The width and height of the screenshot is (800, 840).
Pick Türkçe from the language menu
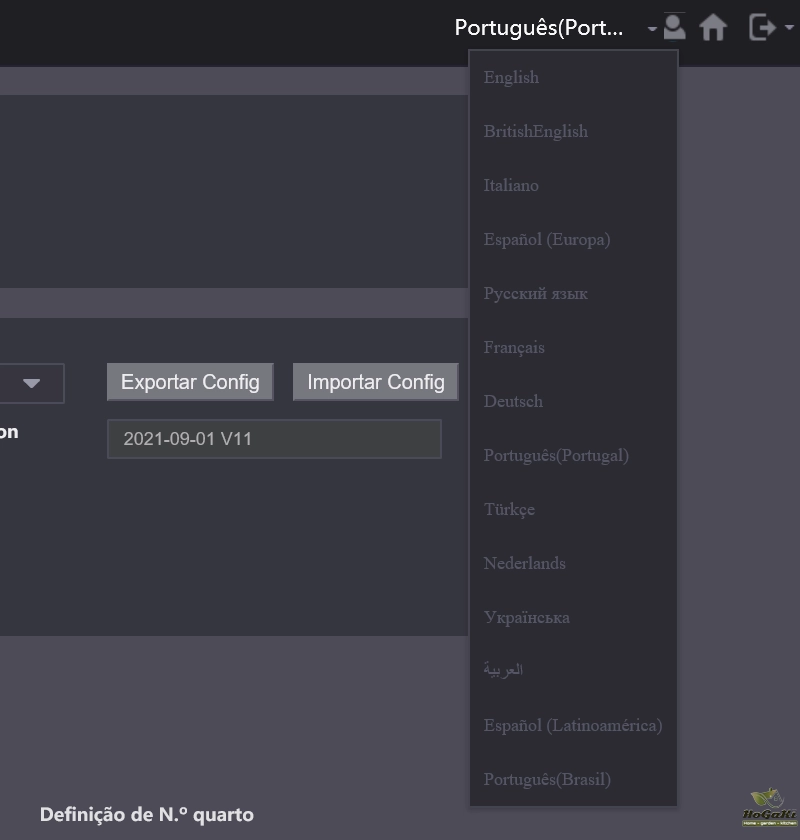(x=509, y=510)
